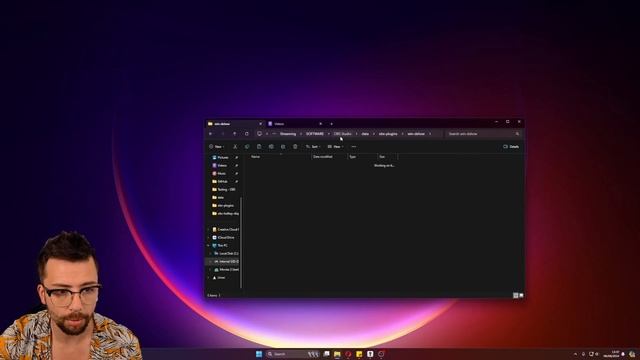Click the Delete trash icon in toolbar
The width and height of the screenshot is (640, 360).
coord(295,147)
